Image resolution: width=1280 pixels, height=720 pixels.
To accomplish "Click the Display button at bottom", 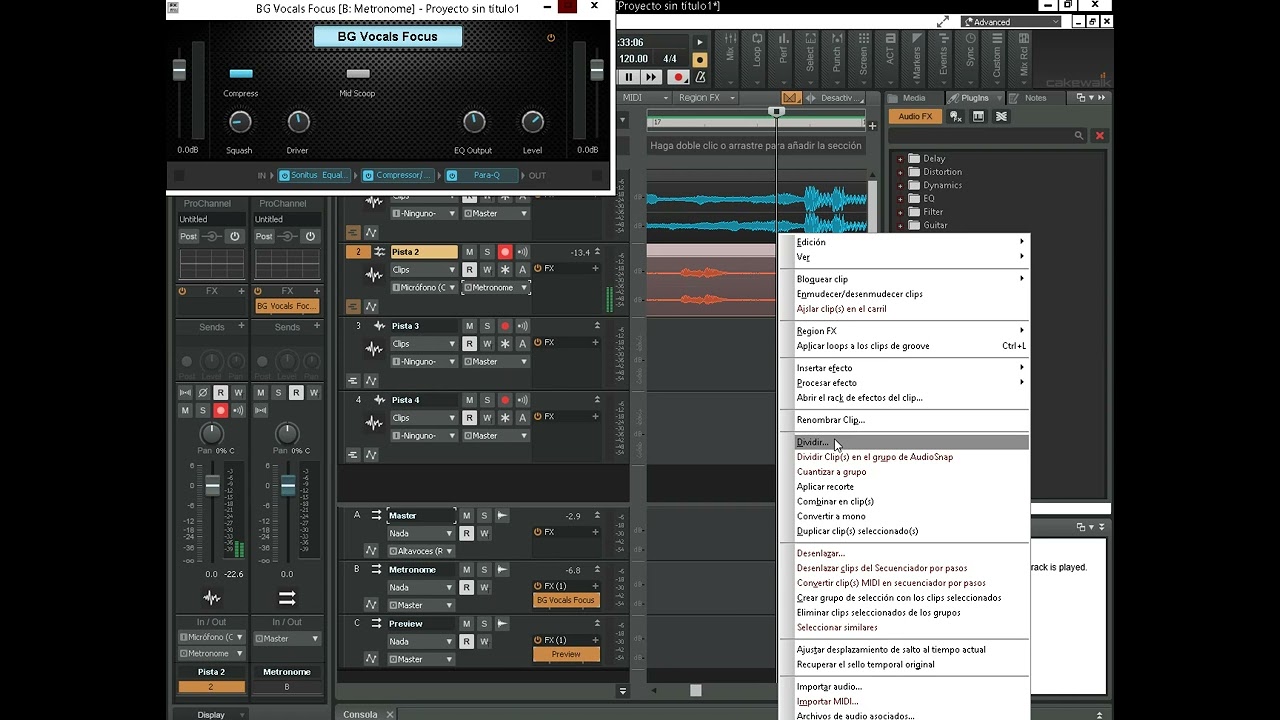I will point(211,715).
